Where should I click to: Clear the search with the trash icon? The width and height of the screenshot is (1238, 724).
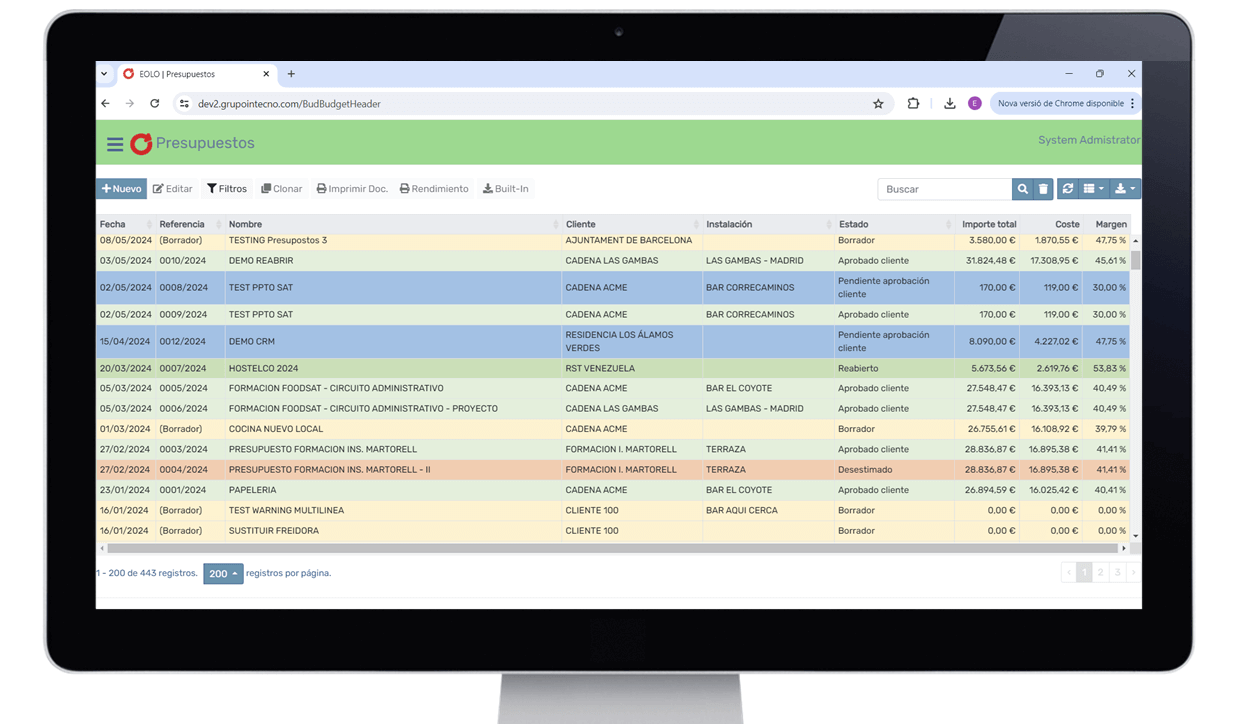(1043, 189)
